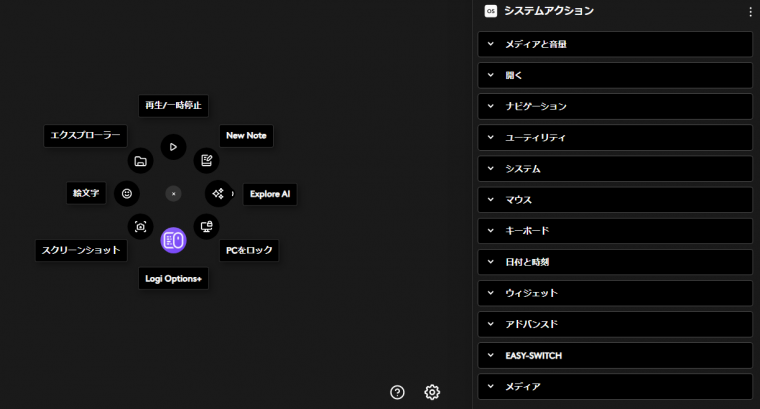Select the screenshot icon in the ring
The width and height of the screenshot is (760, 409).
140,226
